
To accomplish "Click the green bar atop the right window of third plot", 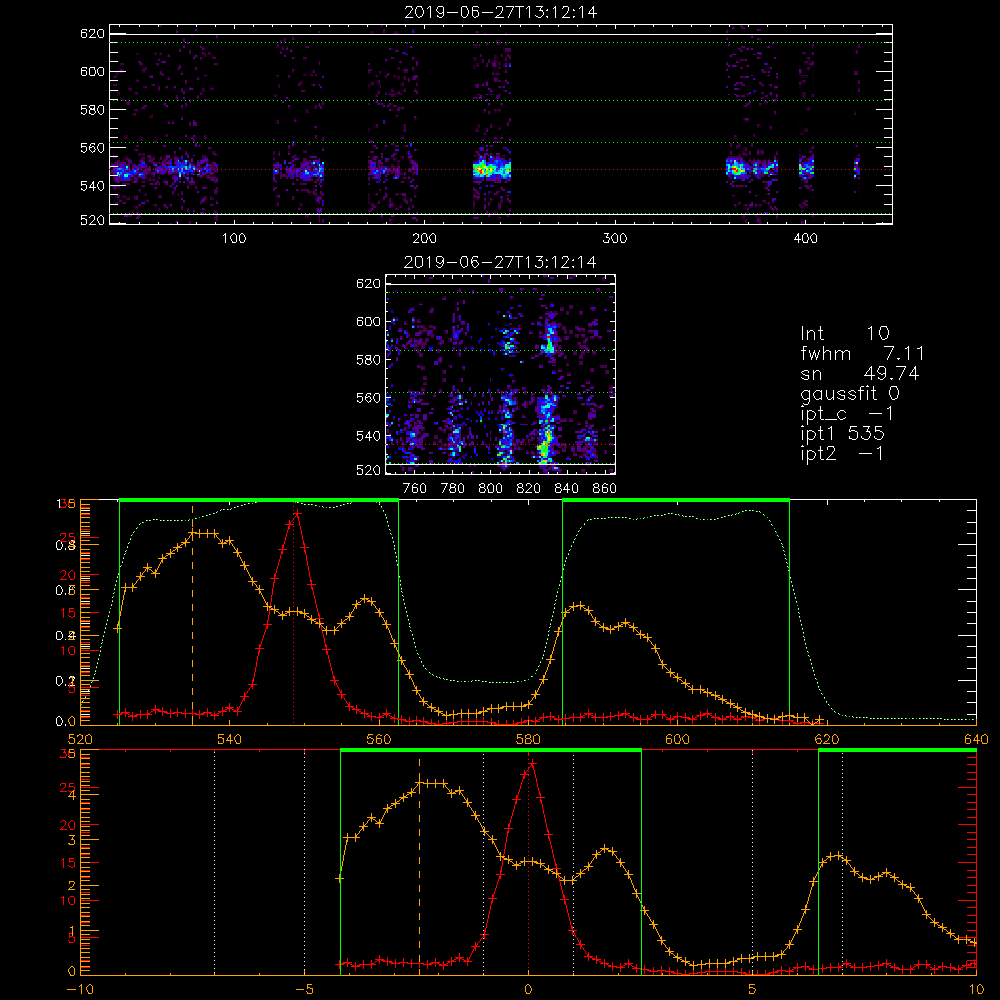I will [x=676, y=501].
